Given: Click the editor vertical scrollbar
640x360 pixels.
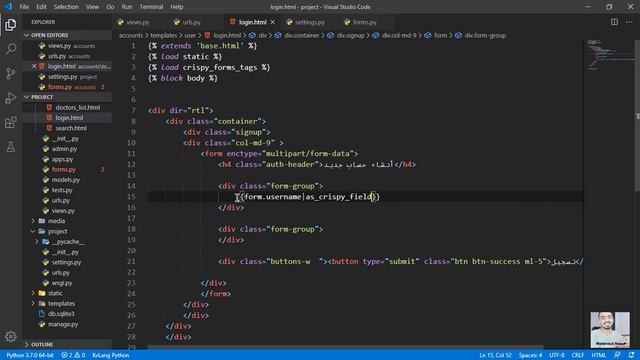Looking at the screenshot, I should 637,116.
